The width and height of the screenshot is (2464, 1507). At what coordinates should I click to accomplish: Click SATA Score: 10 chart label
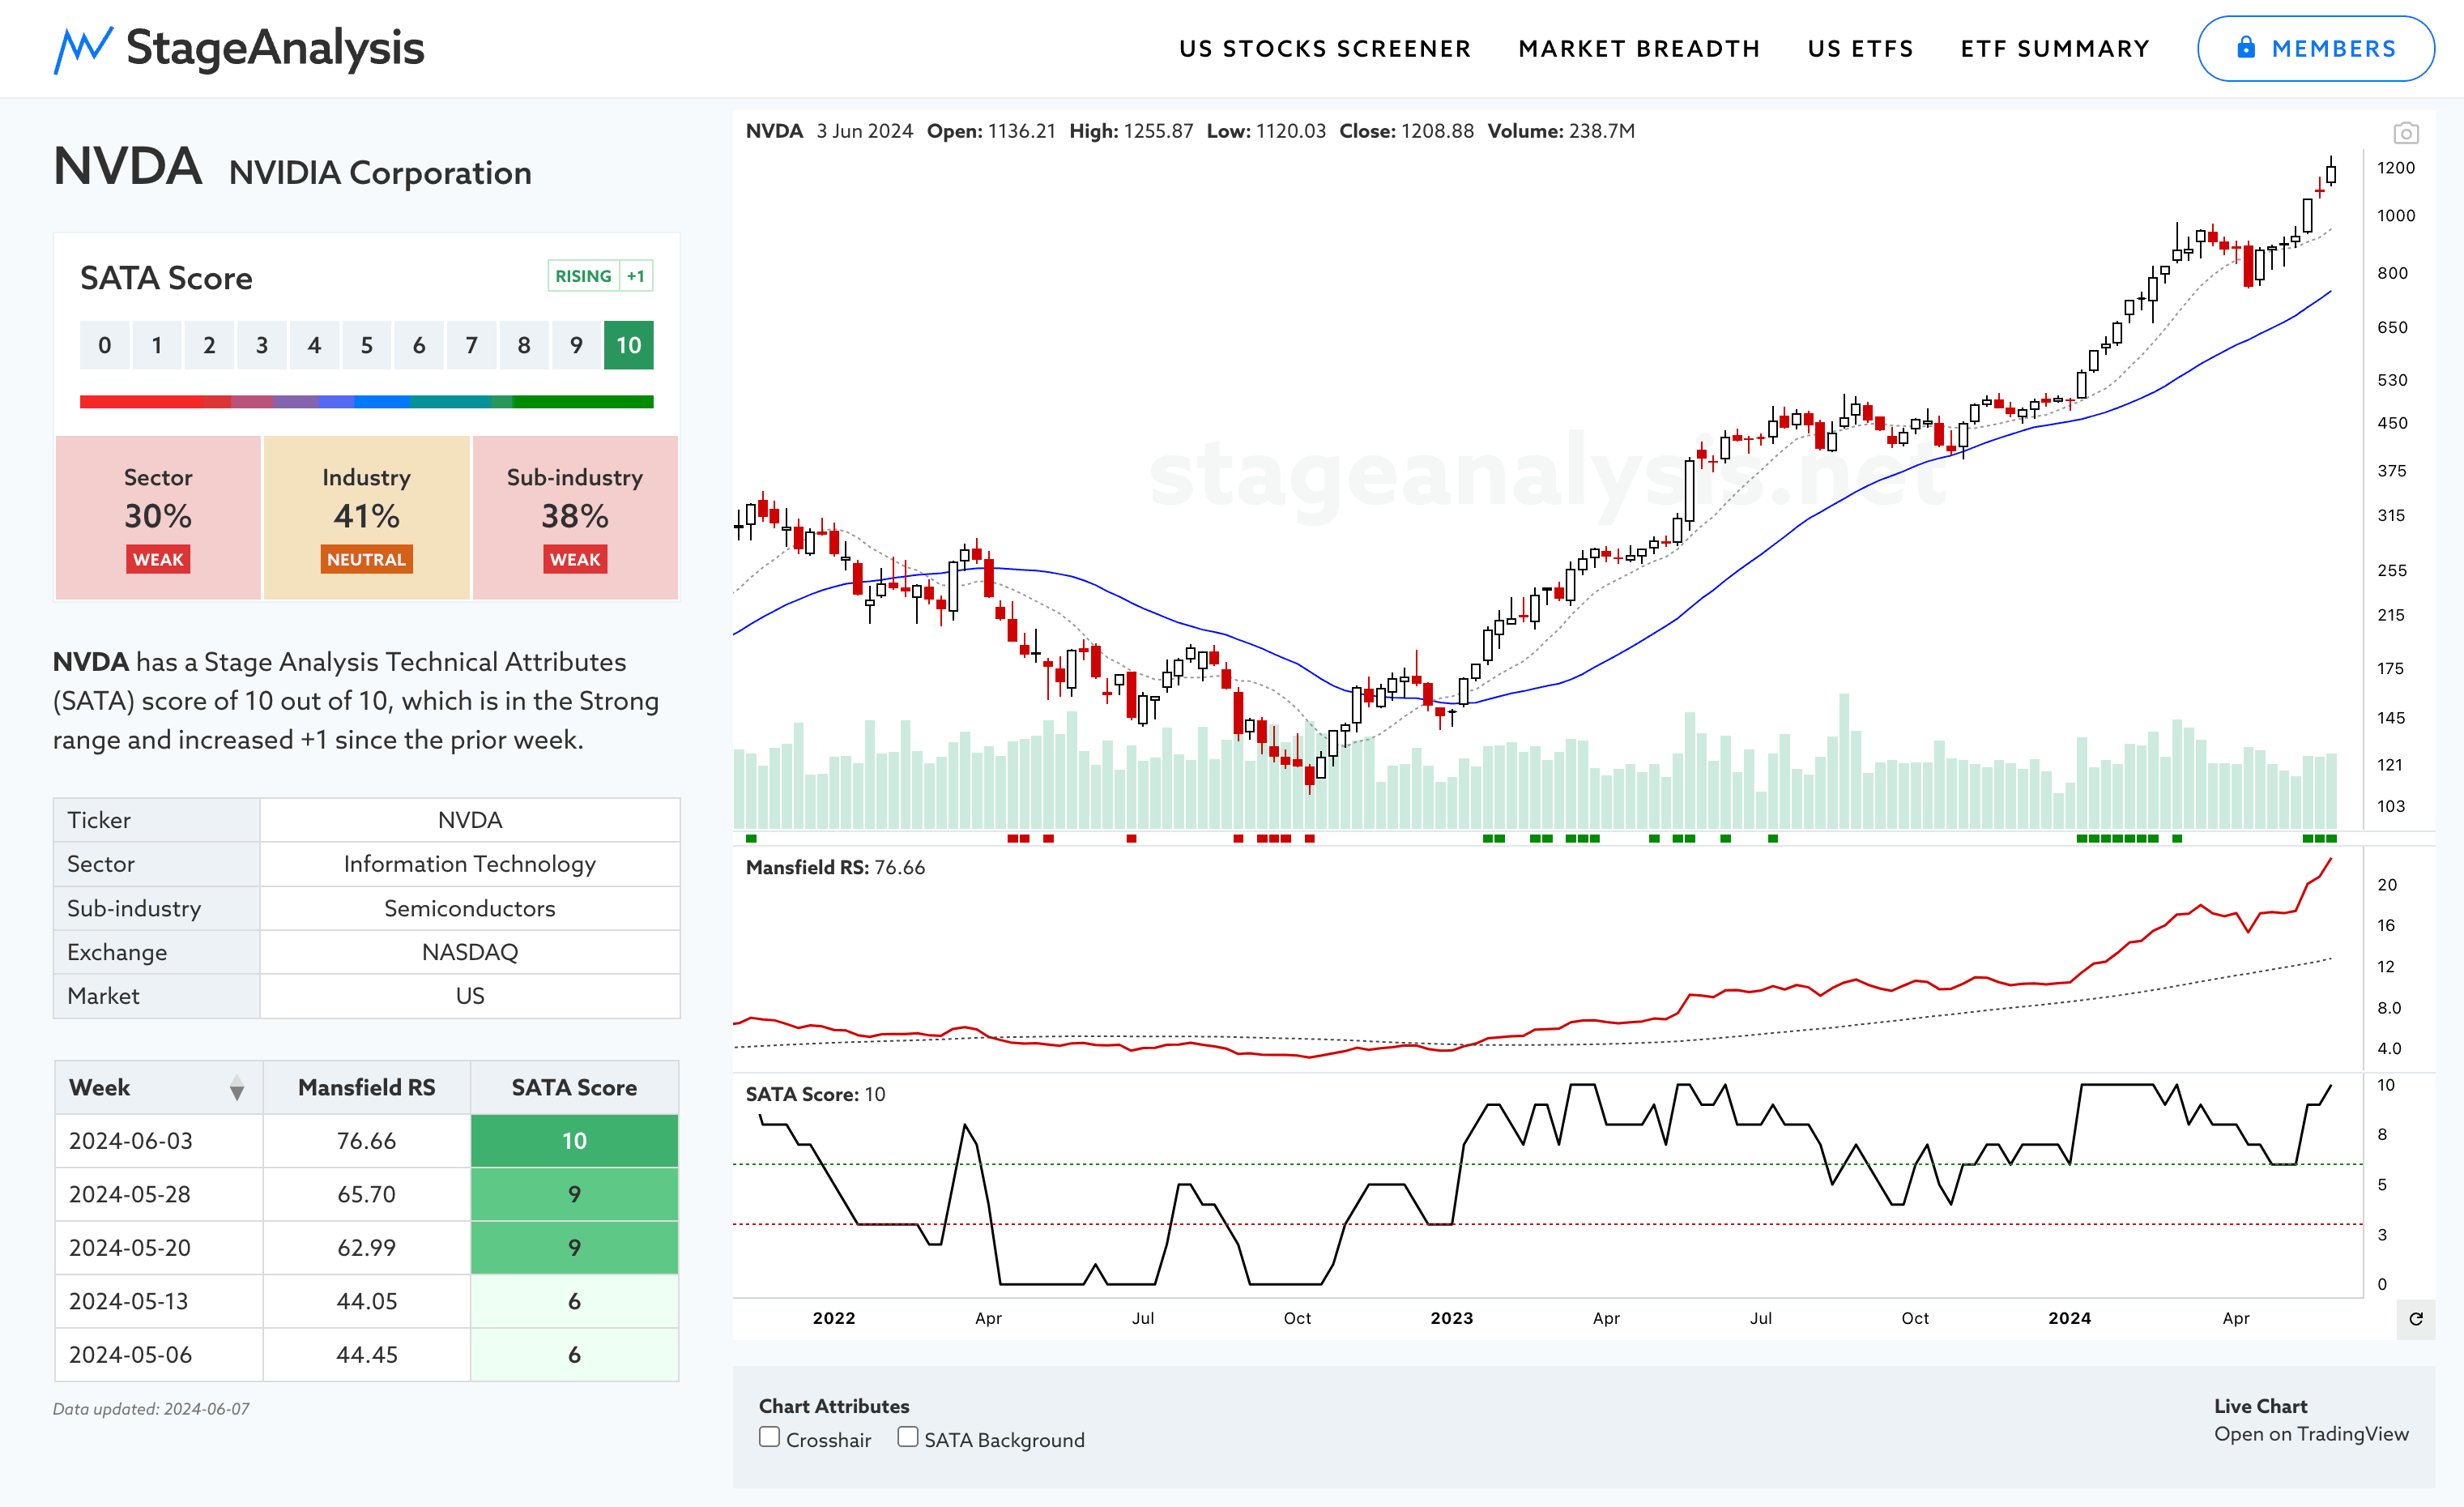click(x=815, y=1094)
